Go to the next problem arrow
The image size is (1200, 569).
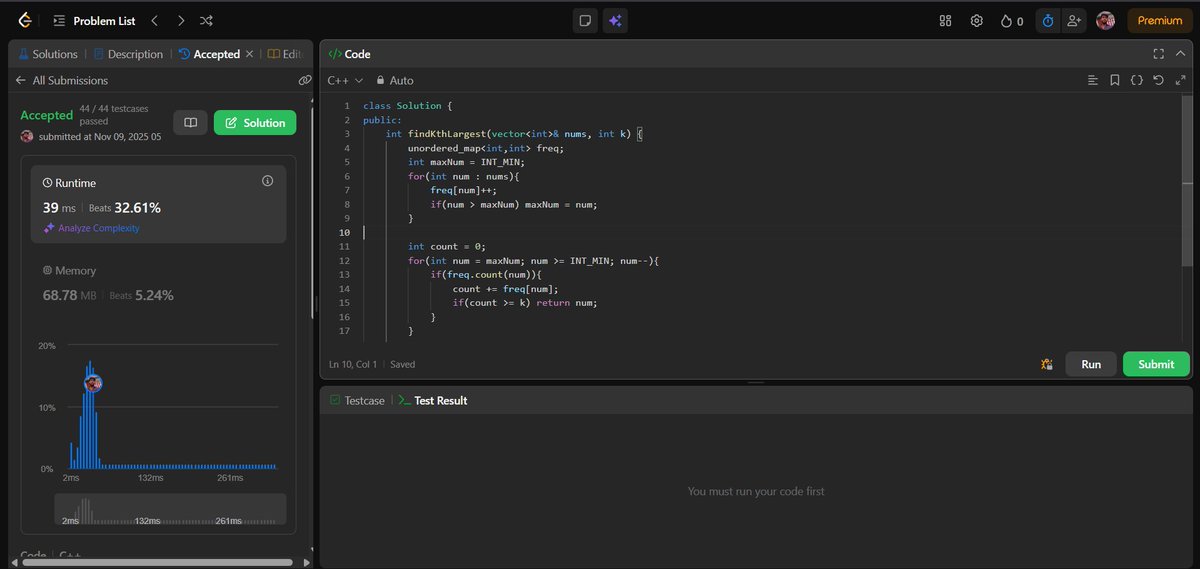point(180,20)
